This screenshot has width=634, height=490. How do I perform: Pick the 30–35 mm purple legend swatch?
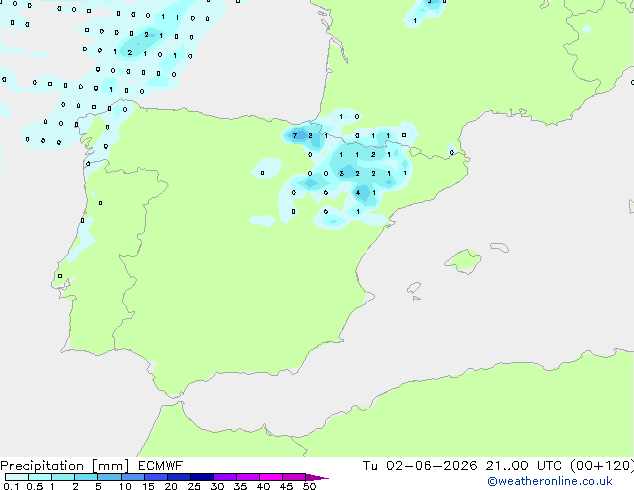click(x=224, y=477)
